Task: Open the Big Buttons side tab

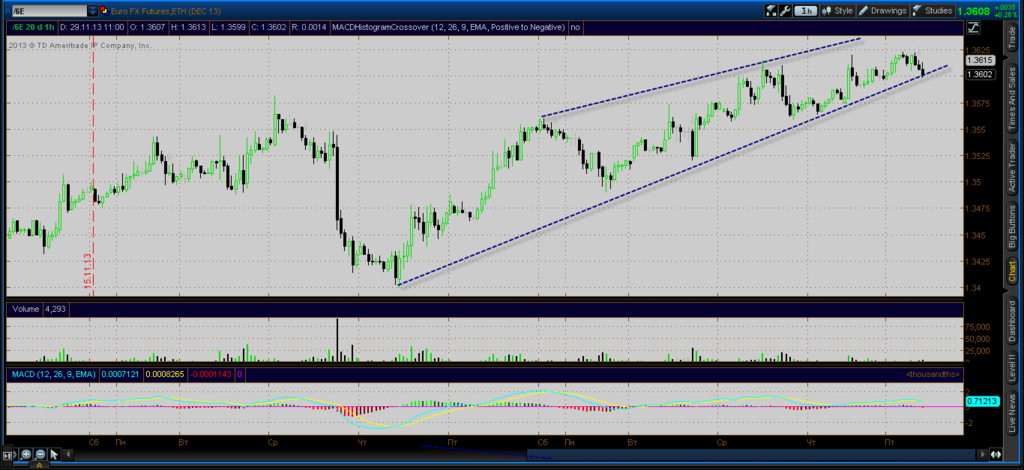Action: (1012, 226)
